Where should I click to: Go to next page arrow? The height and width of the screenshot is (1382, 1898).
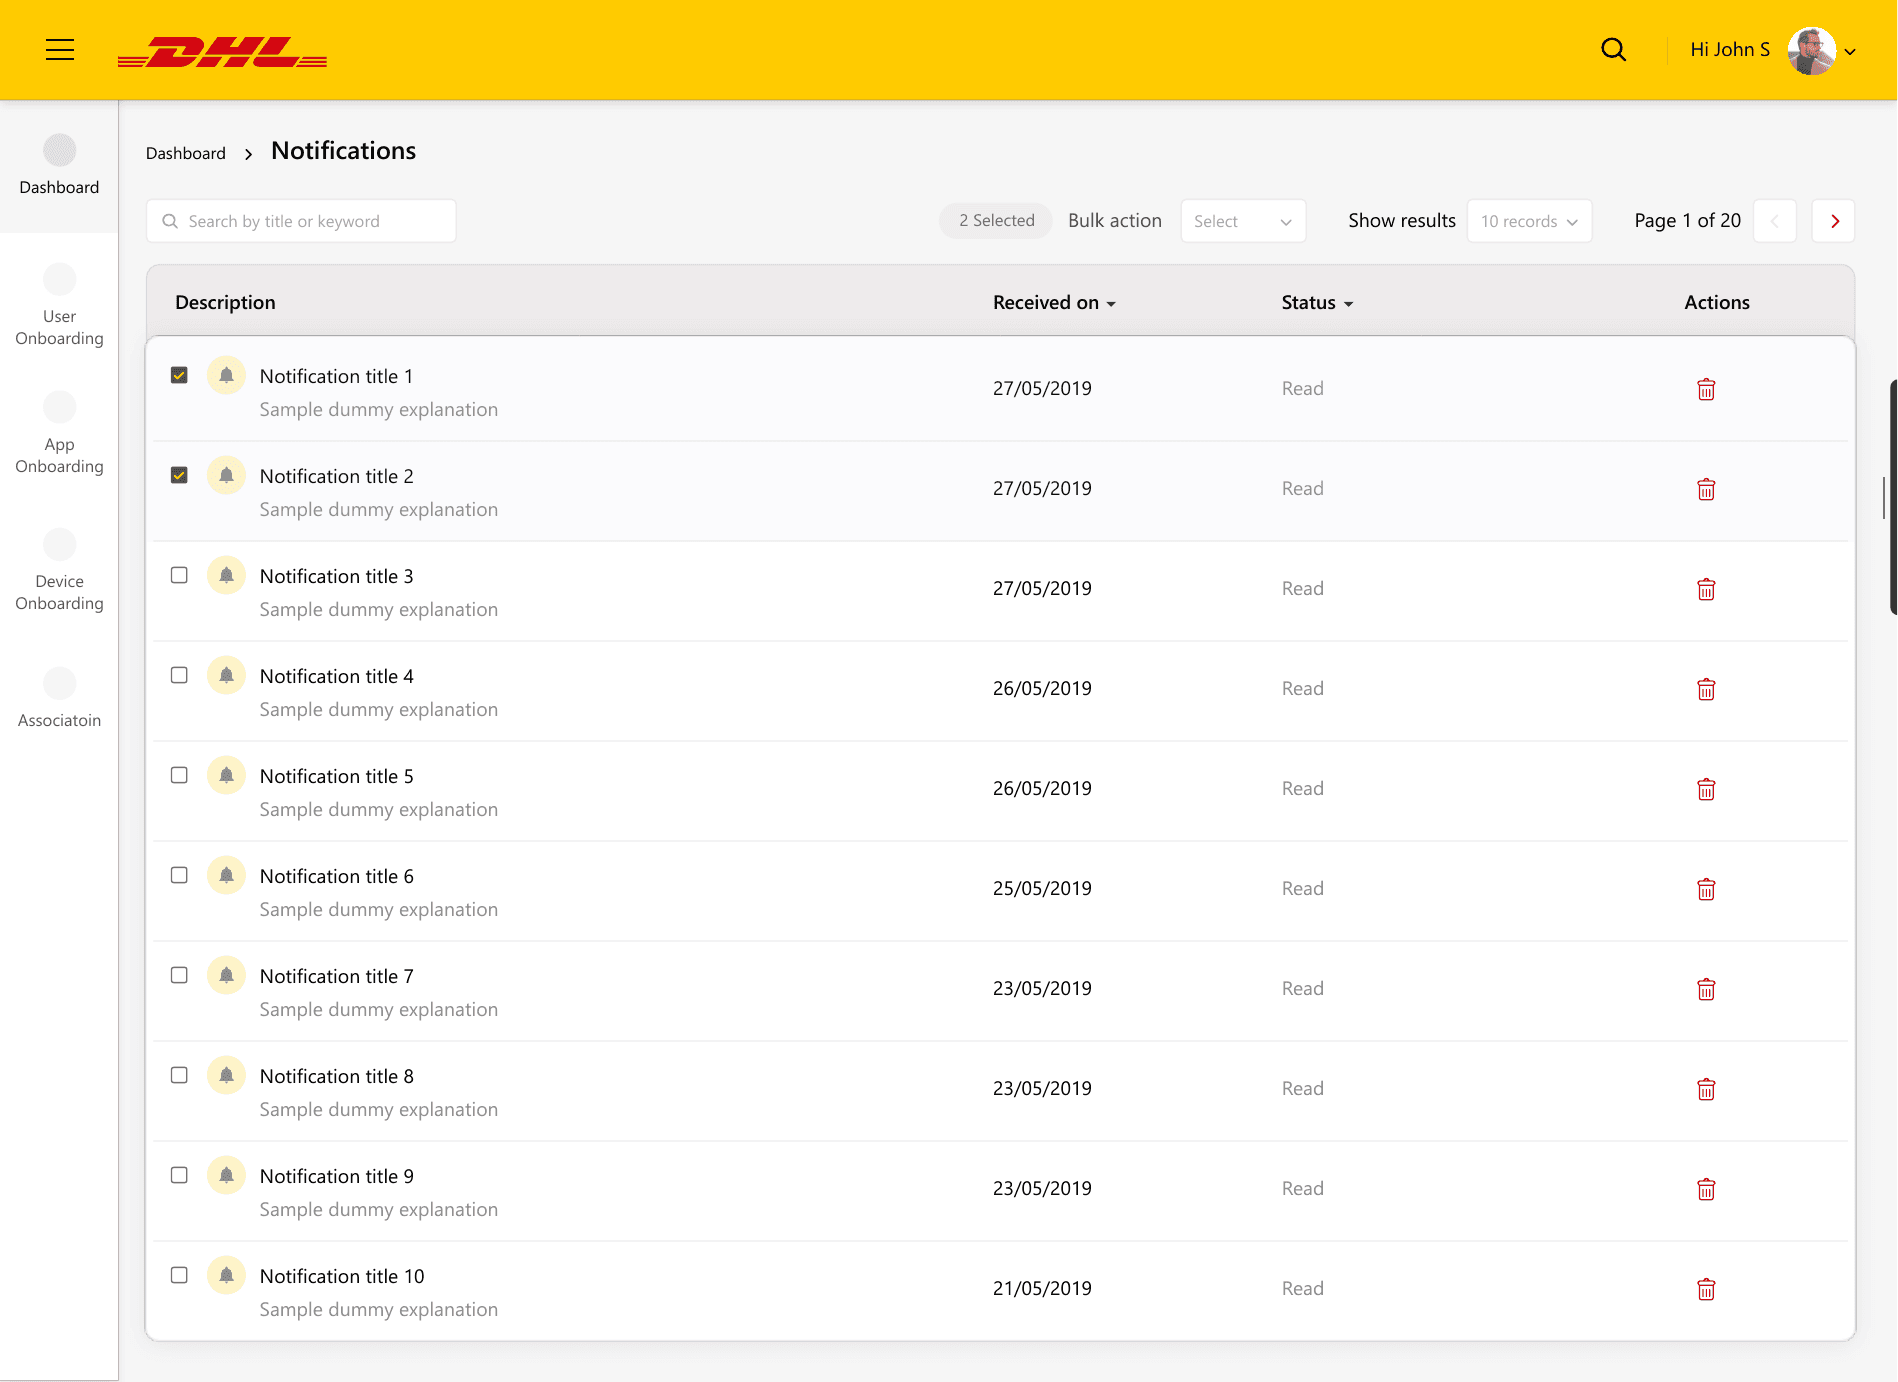pyautogui.click(x=1834, y=221)
